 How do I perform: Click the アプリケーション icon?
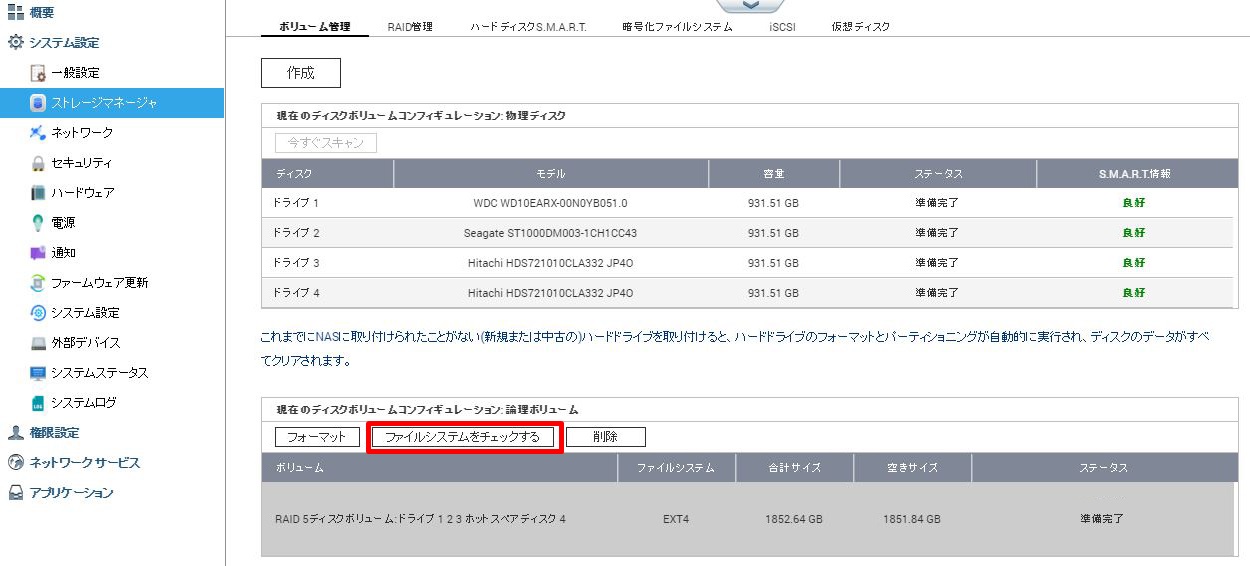[15, 493]
